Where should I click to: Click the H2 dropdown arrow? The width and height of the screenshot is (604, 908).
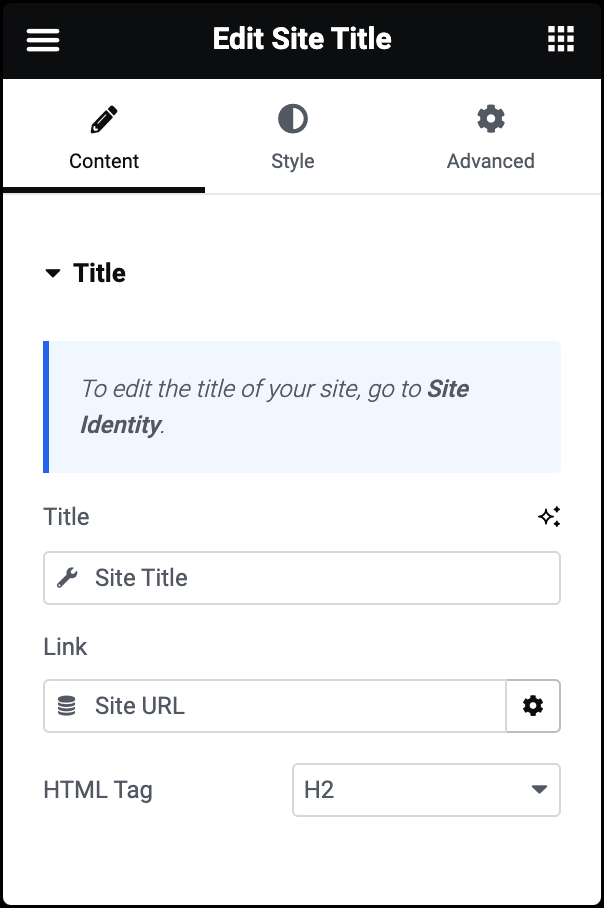pos(539,789)
